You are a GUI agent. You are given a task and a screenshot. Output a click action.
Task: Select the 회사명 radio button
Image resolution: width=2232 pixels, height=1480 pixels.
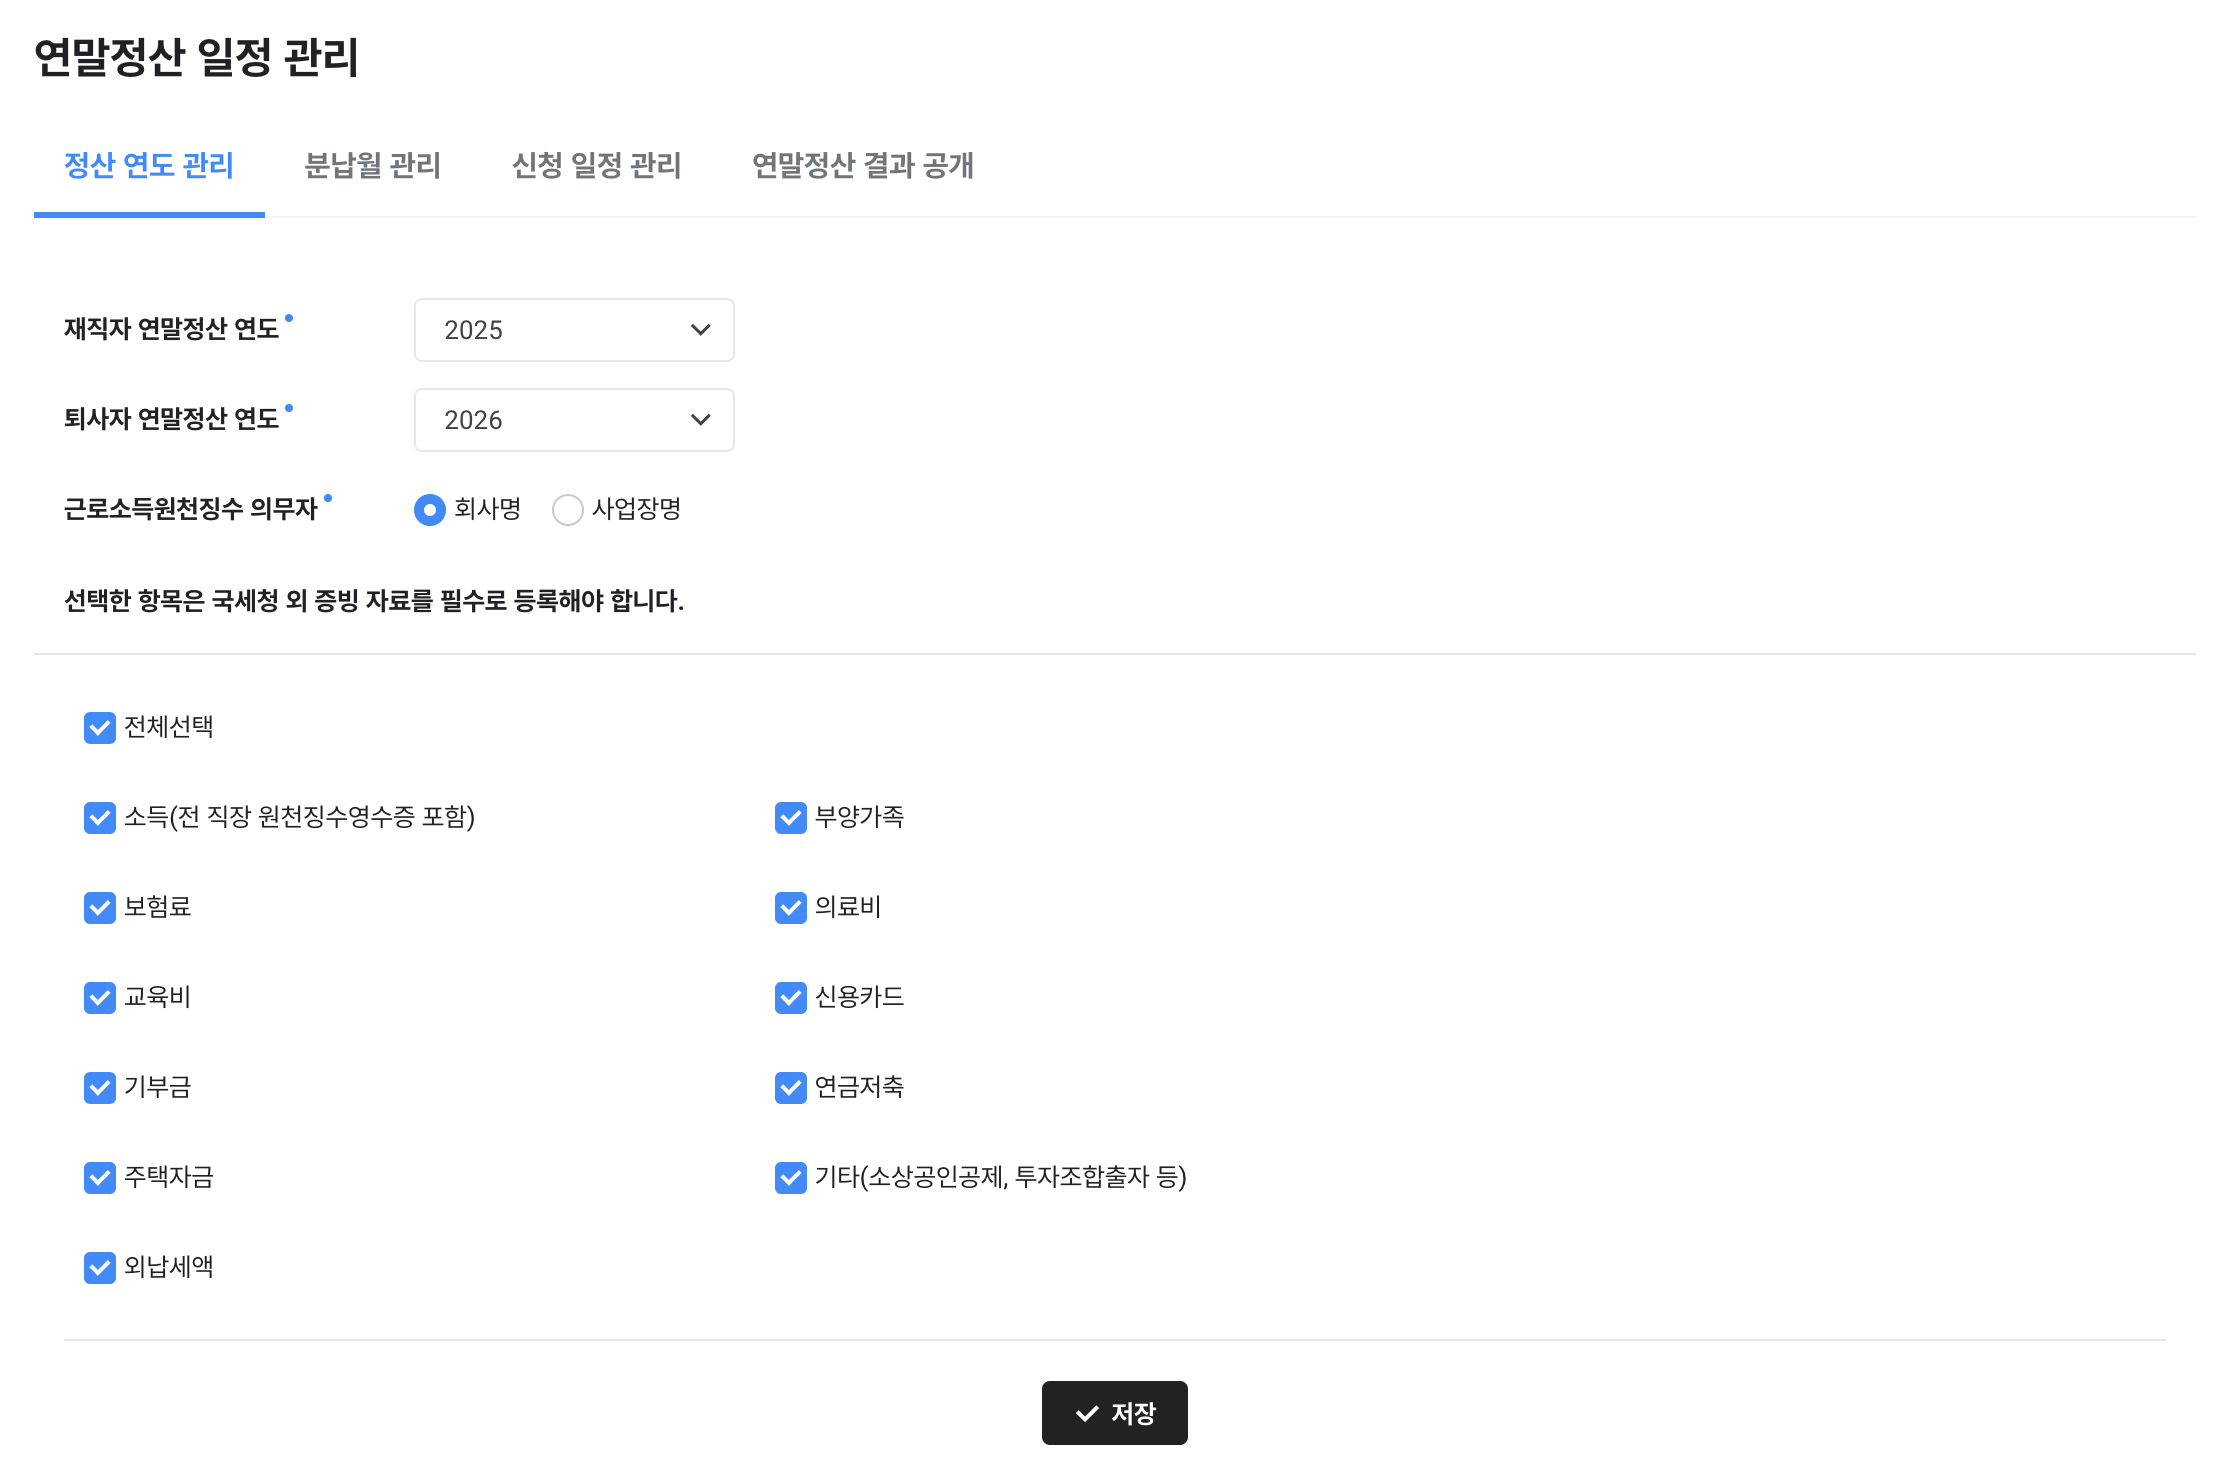tap(430, 510)
